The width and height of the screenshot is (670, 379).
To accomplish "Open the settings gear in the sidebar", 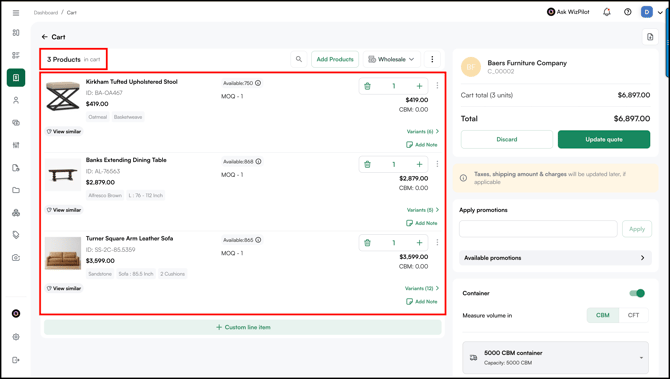I will [x=16, y=337].
